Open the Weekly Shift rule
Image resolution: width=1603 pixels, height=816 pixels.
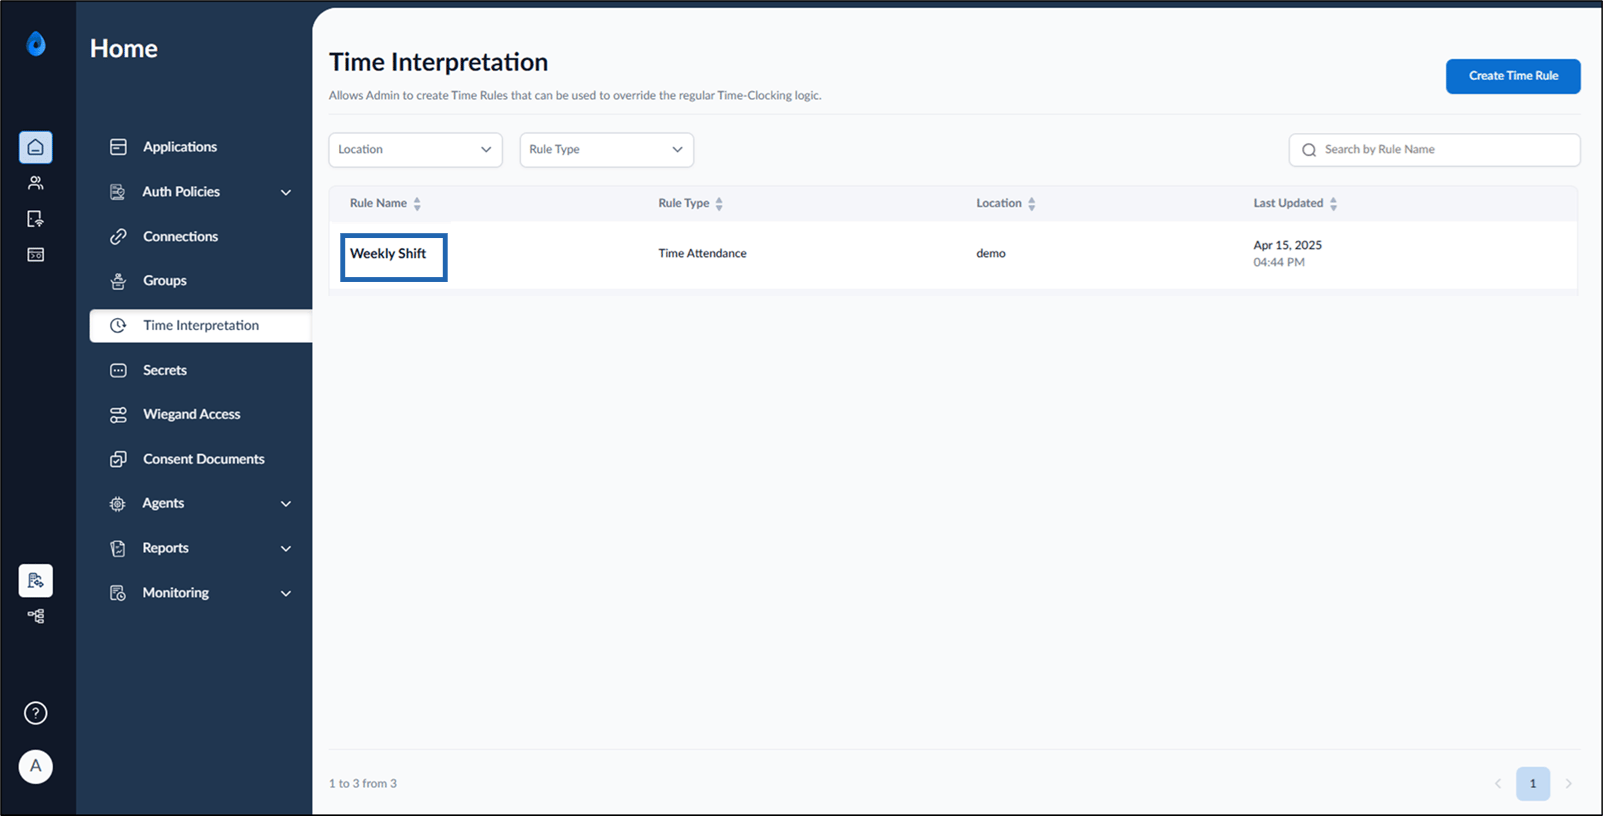point(388,254)
